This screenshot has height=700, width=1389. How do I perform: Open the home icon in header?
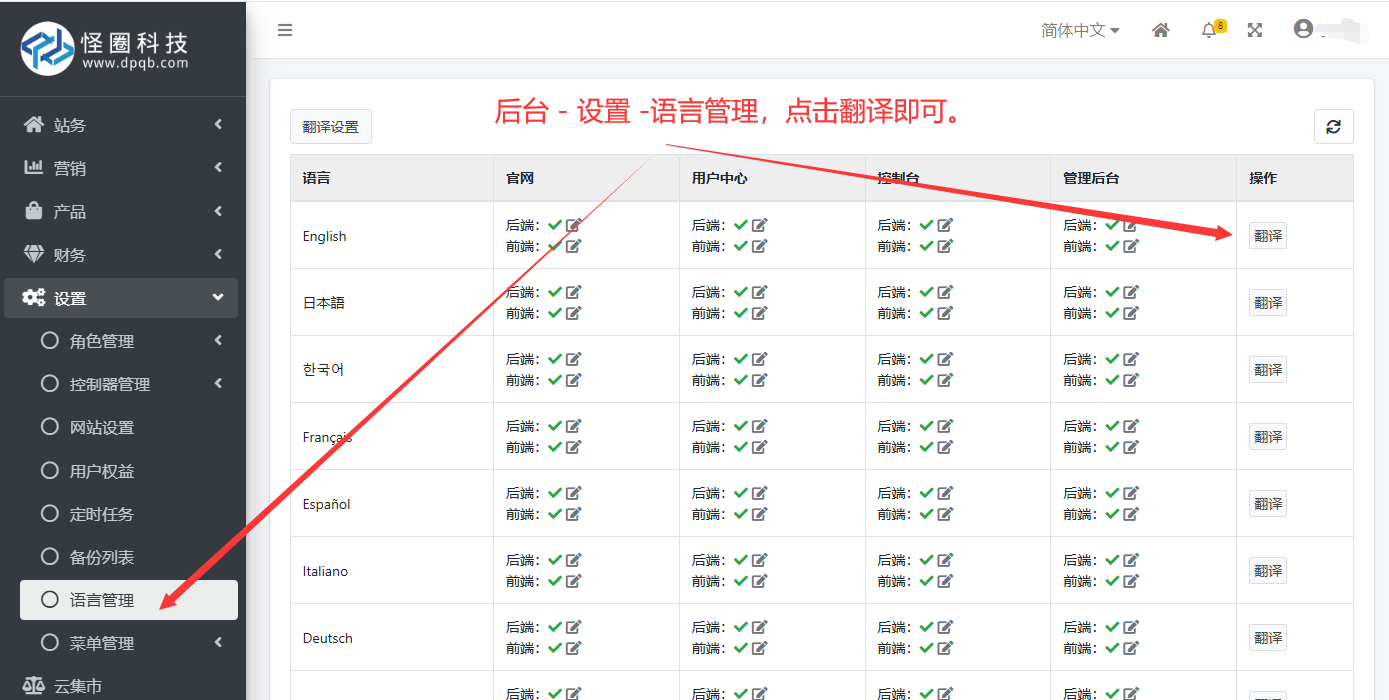[1161, 30]
